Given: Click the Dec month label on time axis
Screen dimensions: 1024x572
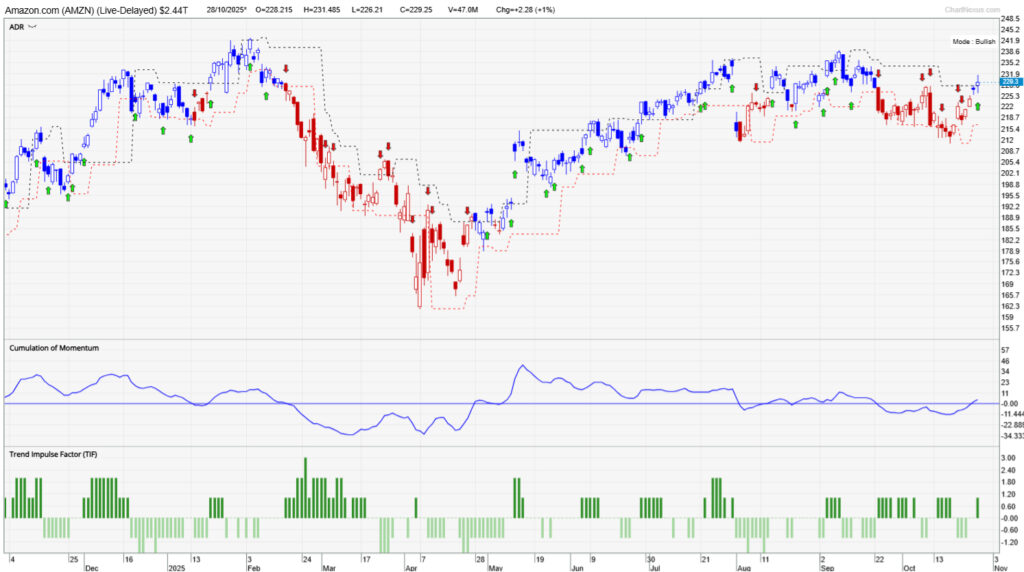Looking at the screenshot, I should click(91, 568).
